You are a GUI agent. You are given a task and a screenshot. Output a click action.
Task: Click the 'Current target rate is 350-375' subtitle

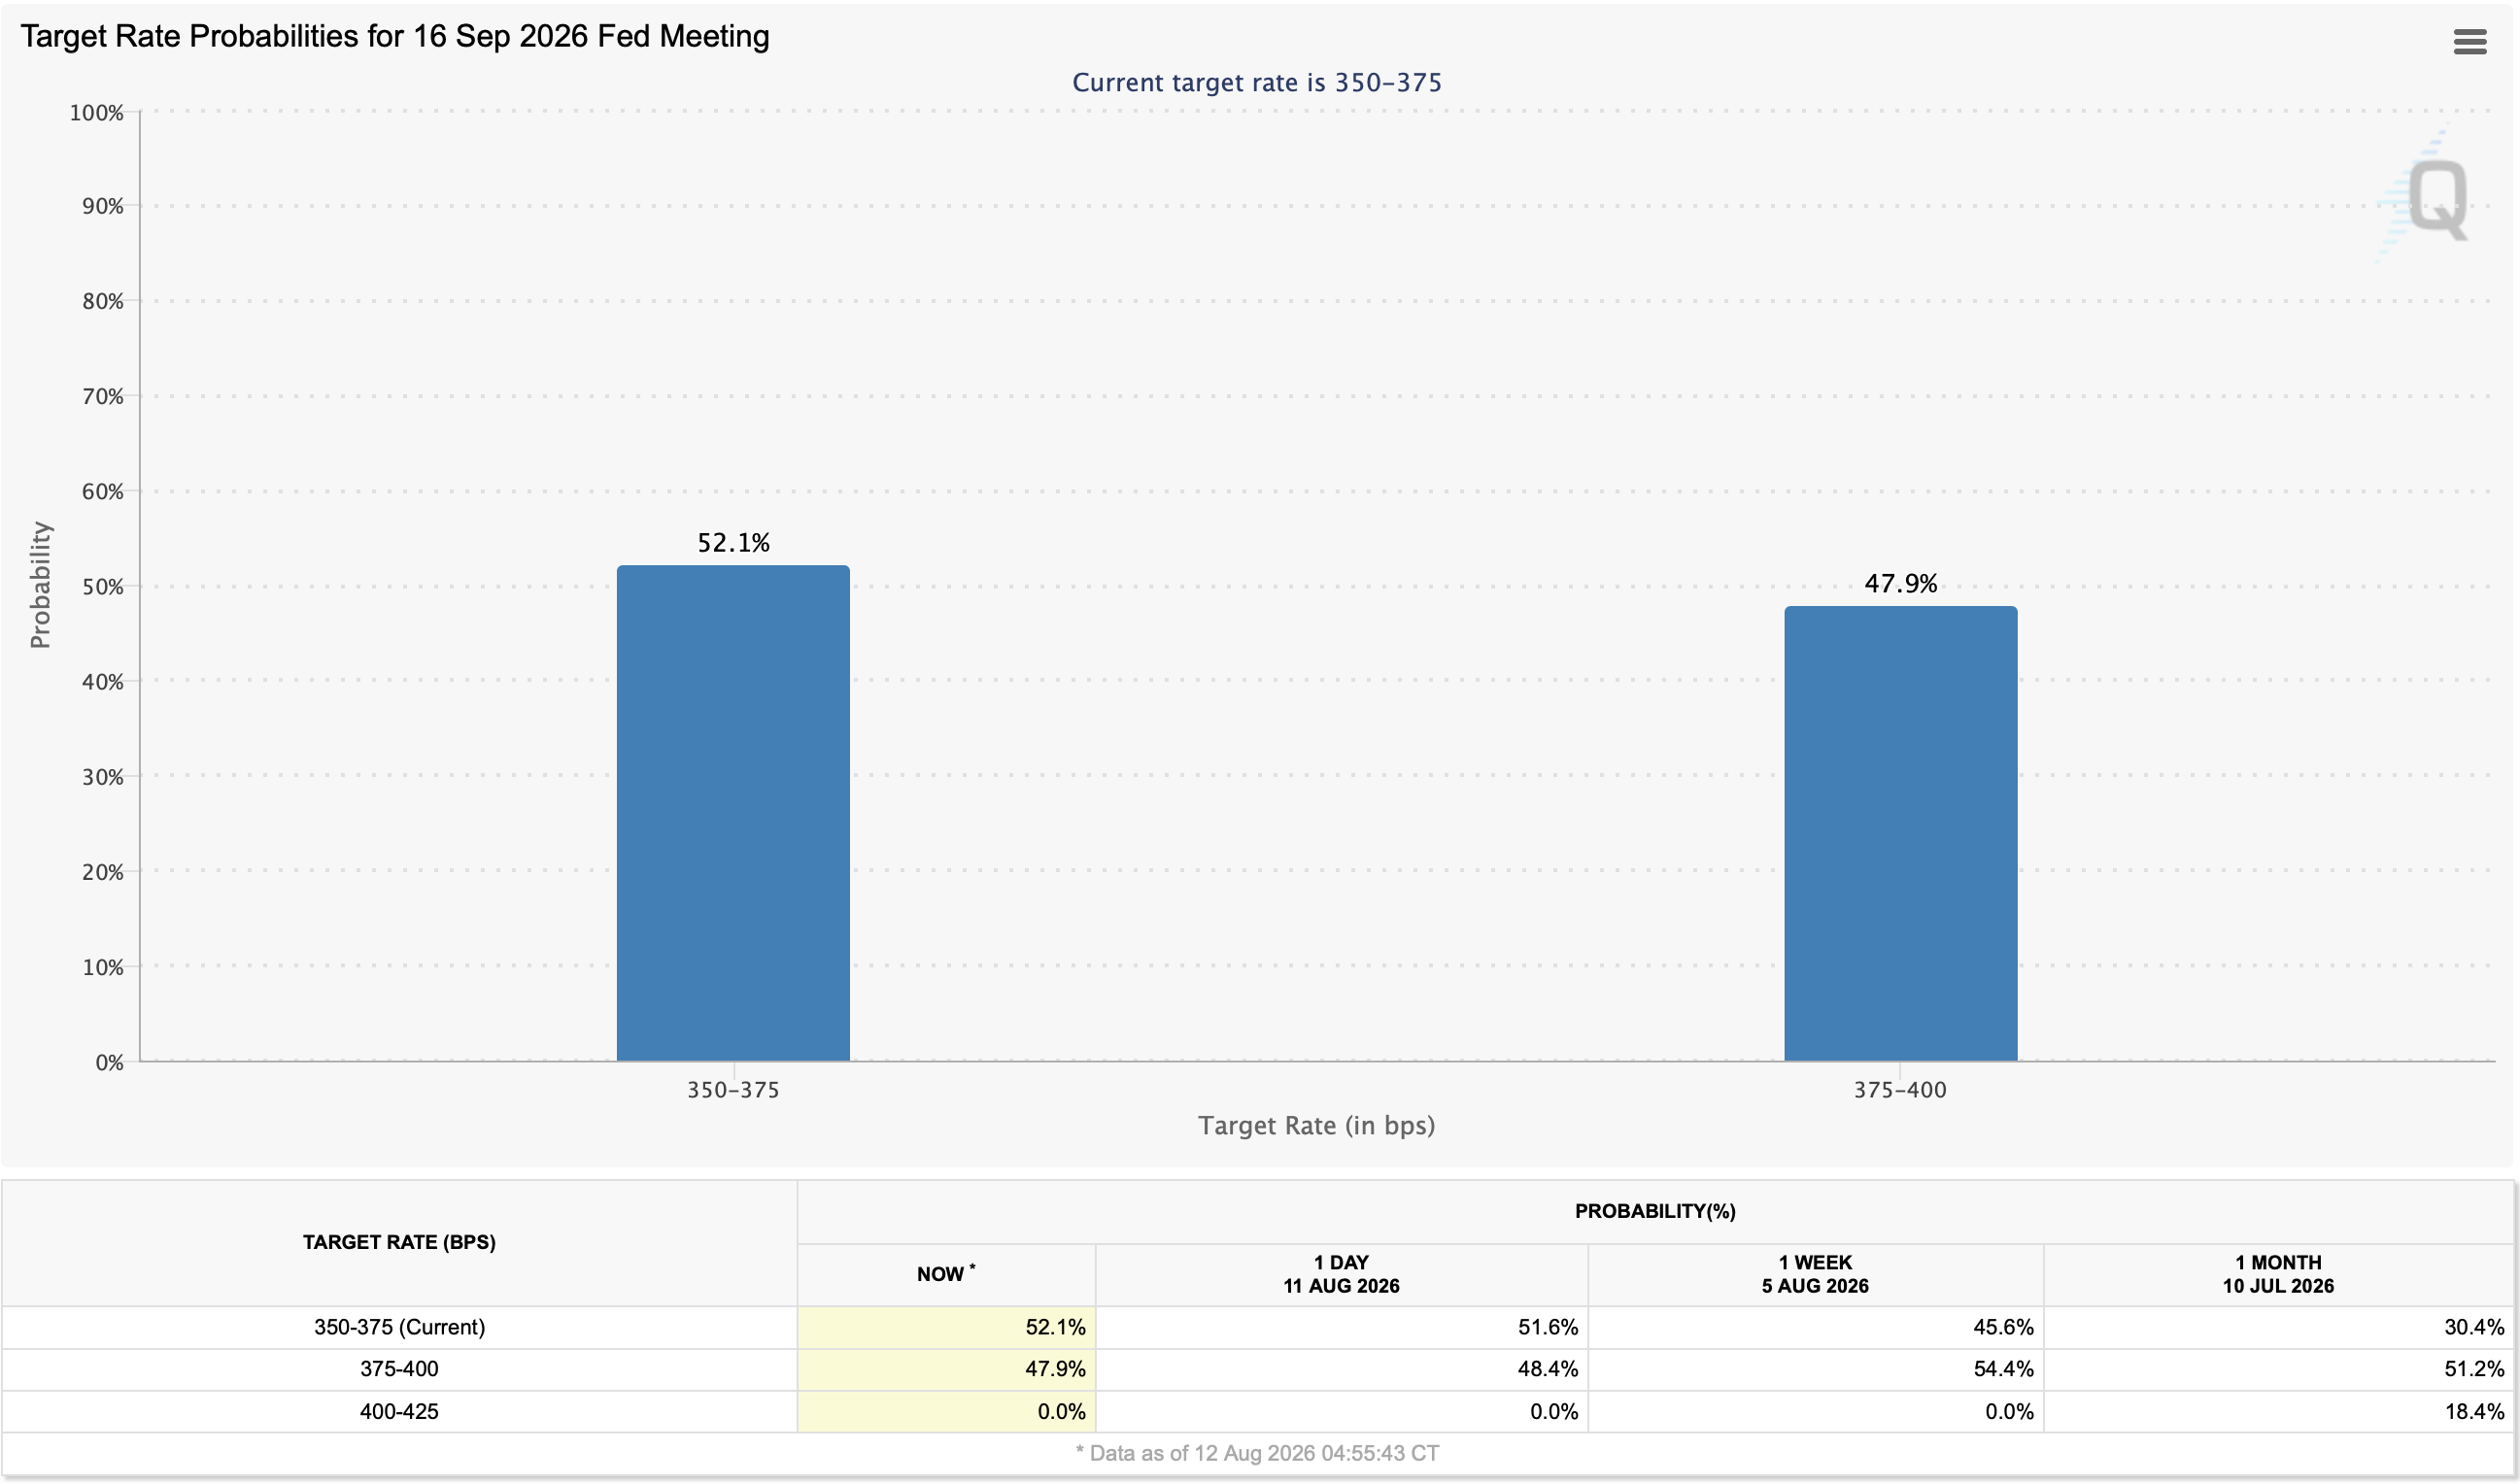tap(1257, 82)
